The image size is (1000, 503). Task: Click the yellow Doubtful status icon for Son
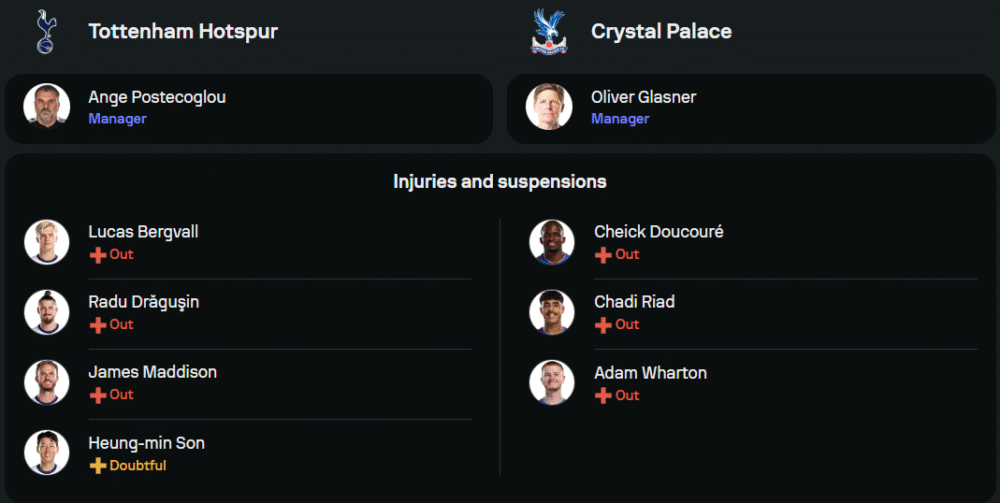[x=97, y=466]
